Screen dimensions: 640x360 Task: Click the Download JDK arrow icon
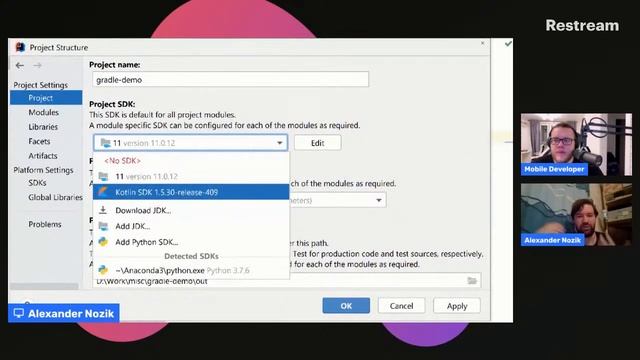103,210
